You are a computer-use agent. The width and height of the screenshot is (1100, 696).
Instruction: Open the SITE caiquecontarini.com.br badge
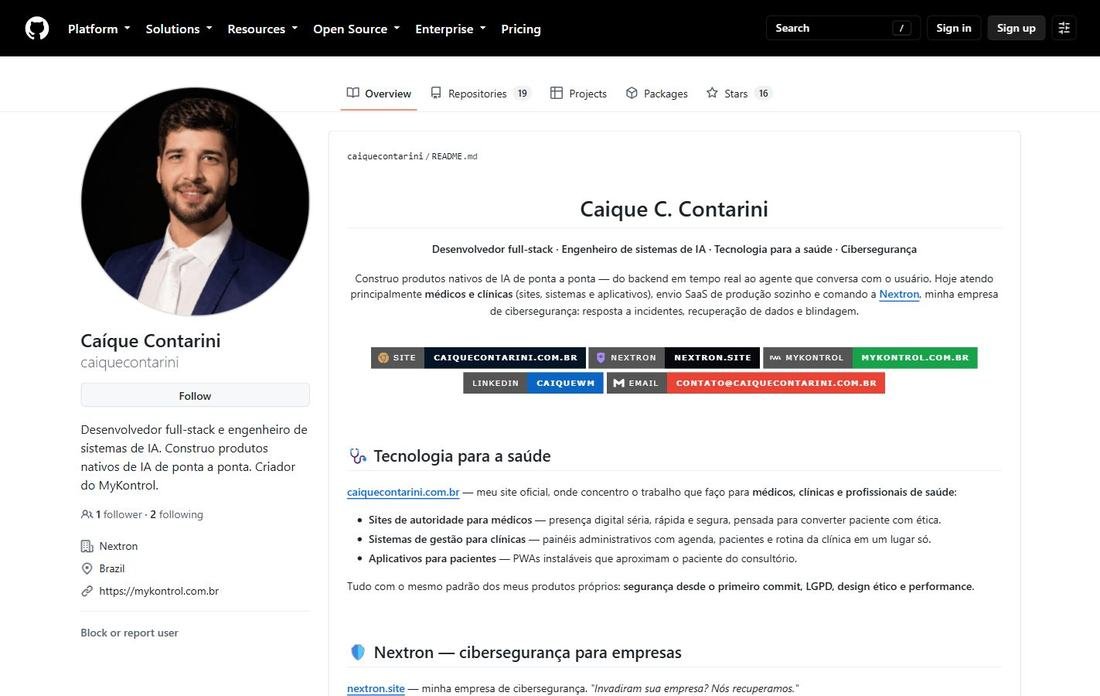(478, 358)
